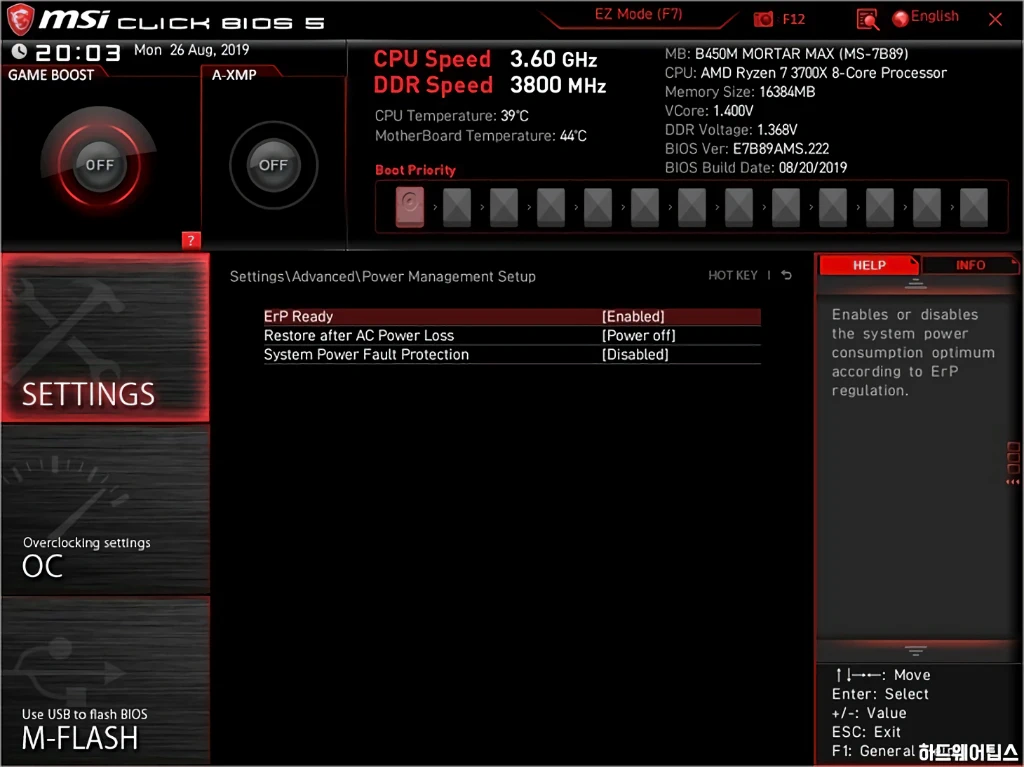
Task: Switch to EZ Mode (F7)
Action: [638, 14]
